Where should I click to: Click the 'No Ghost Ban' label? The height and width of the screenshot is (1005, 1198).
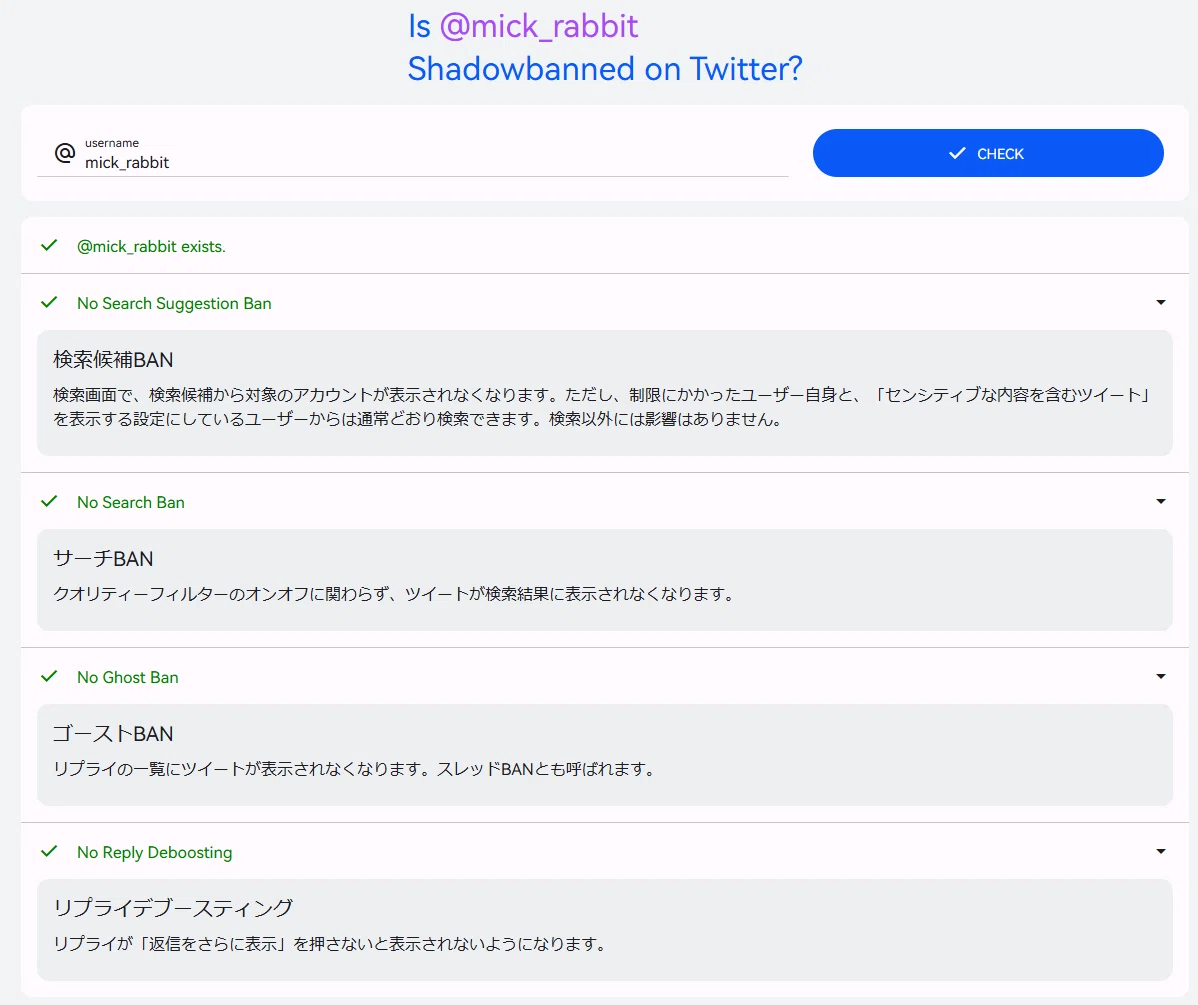pyautogui.click(x=128, y=677)
